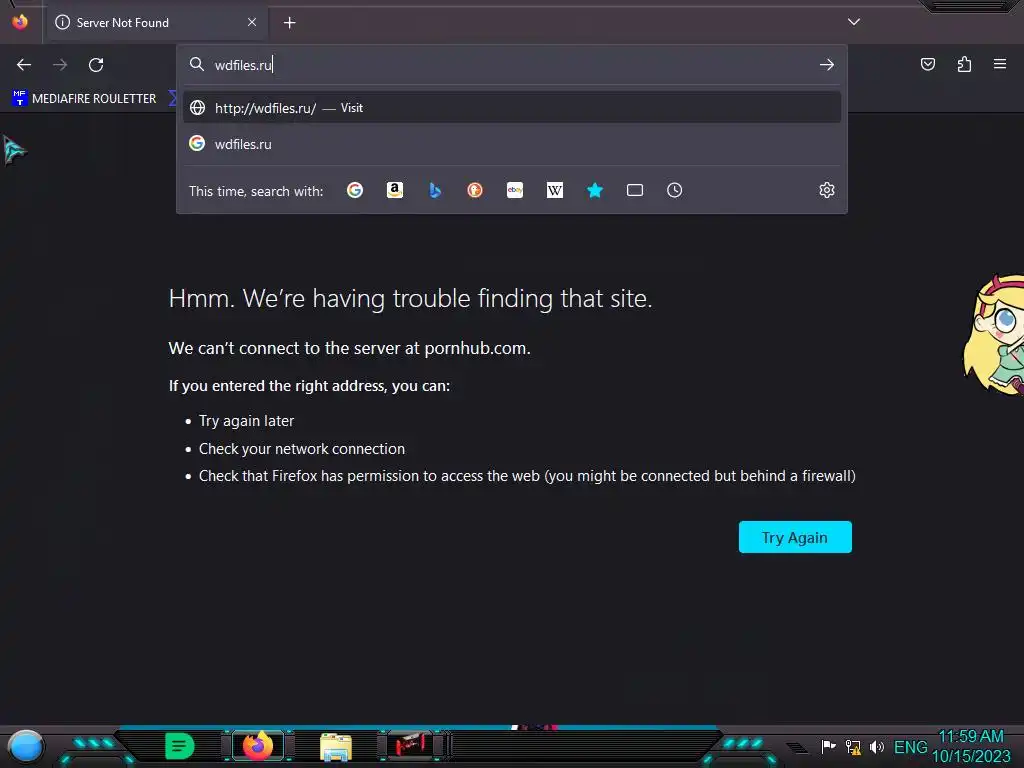Screen dimensions: 1024x768
Task: Open the clock showing 11:59 AM
Action: 971,746
